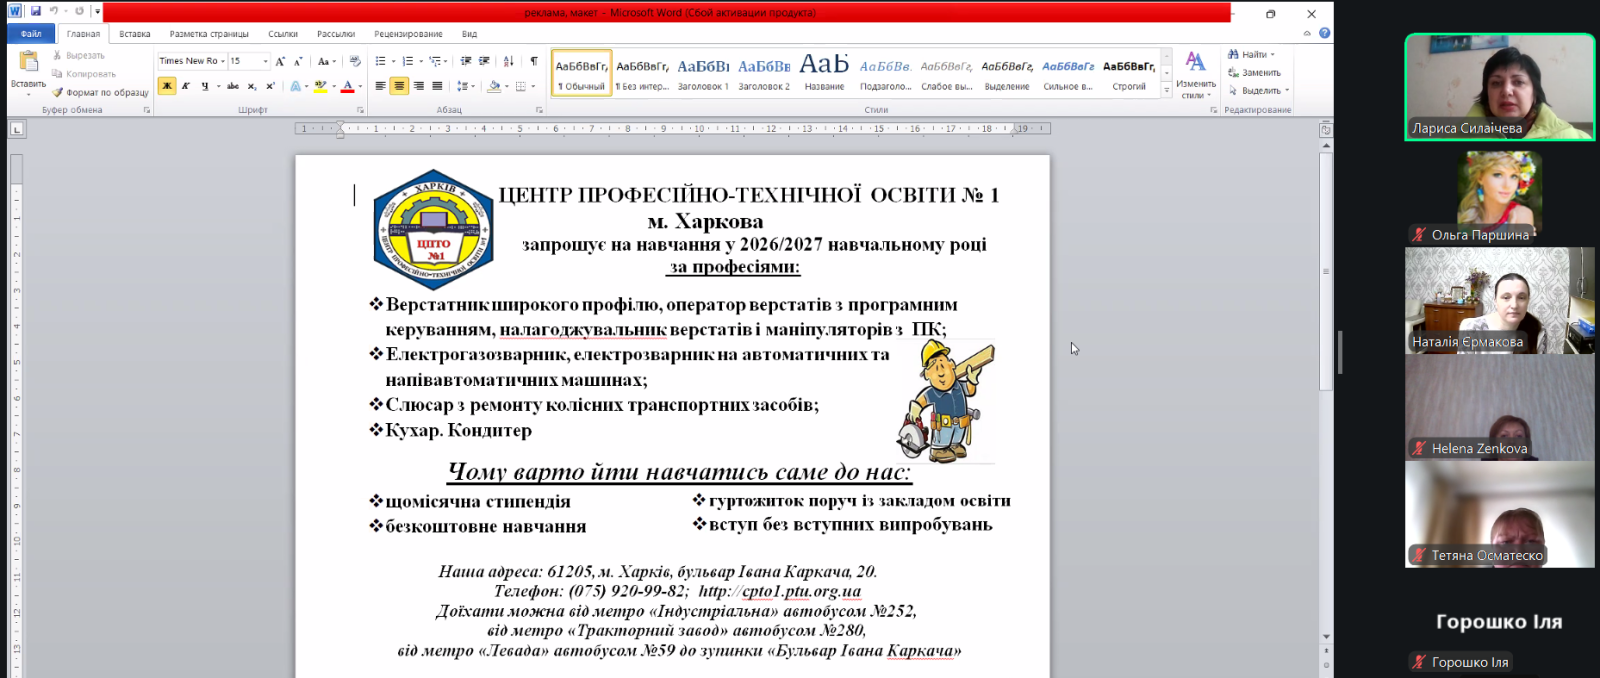Image resolution: width=1600 pixels, height=678 pixels.
Task: Toggle show paragraph marks (¶)
Action: [x=534, y=61]
